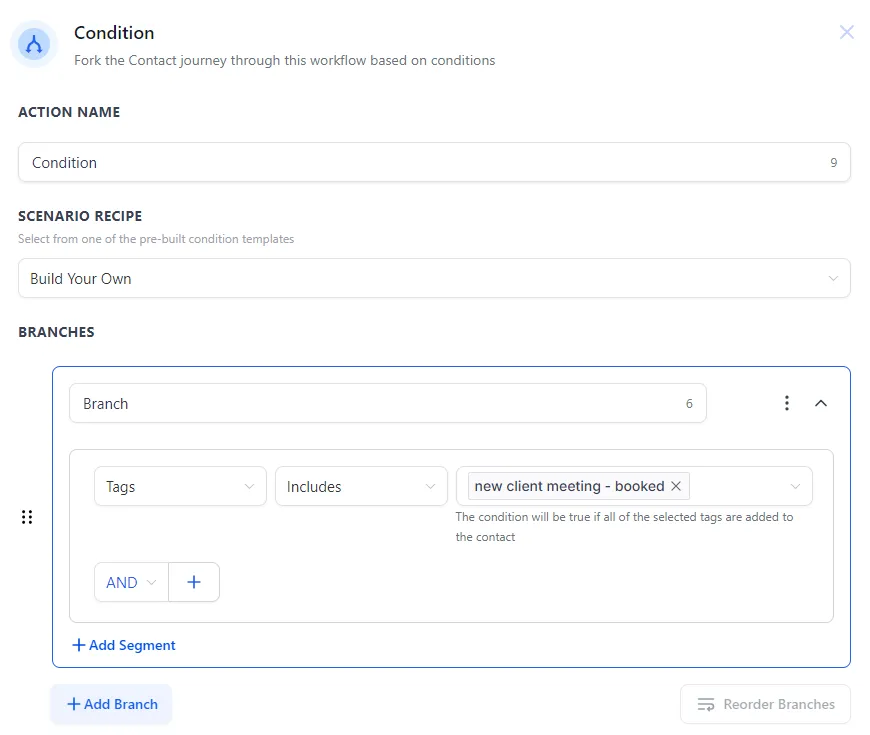Click the empty area in tag selector

click(738, 486)
